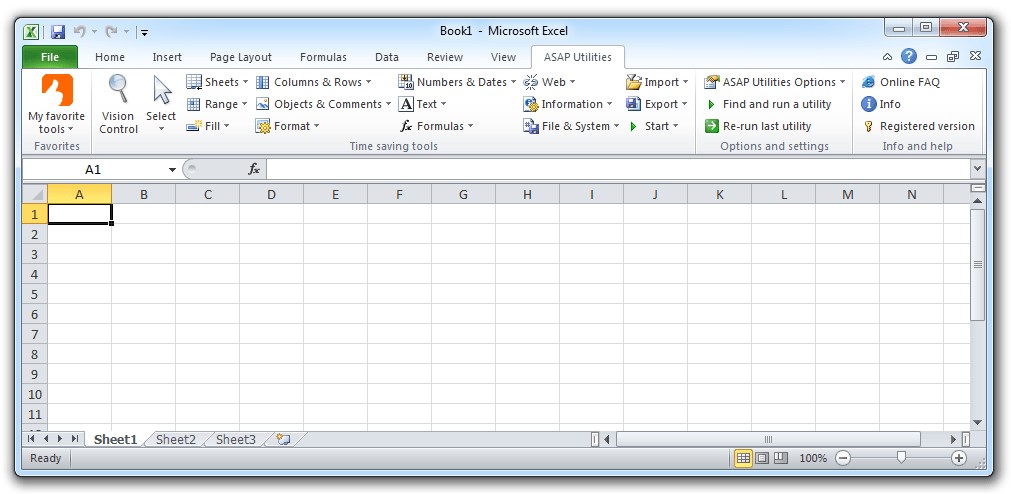Switch to the View ribbon tab

pos(503,57)
